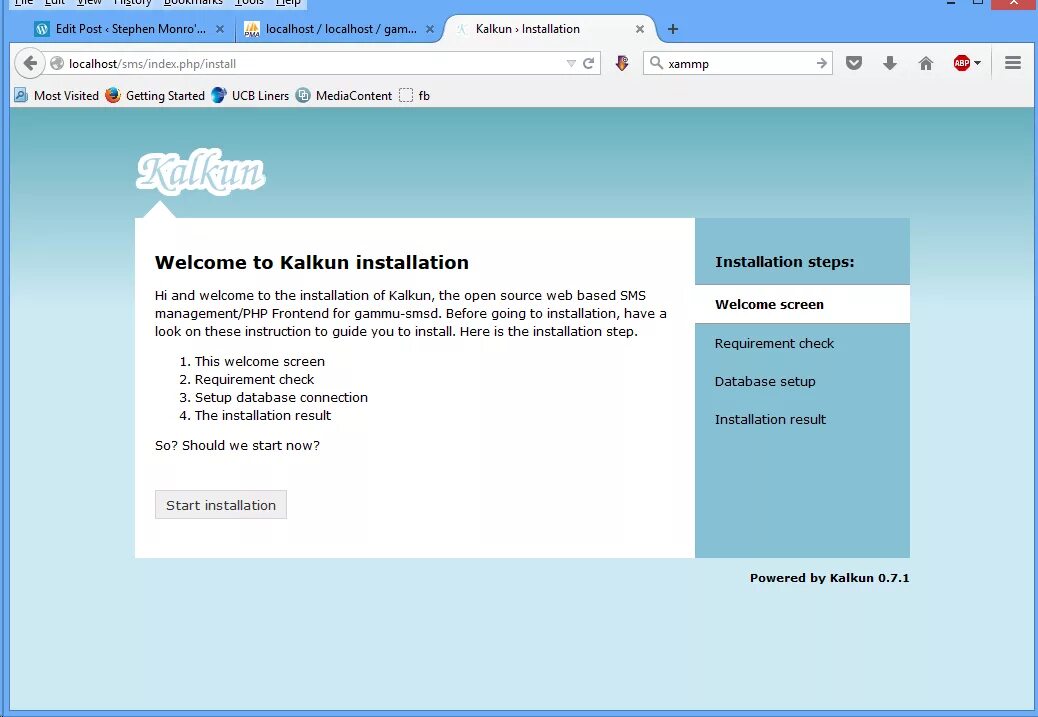The height and width of the screenshot is (717, 1038).
Task: Click the xammp search box
Action: 738,64
